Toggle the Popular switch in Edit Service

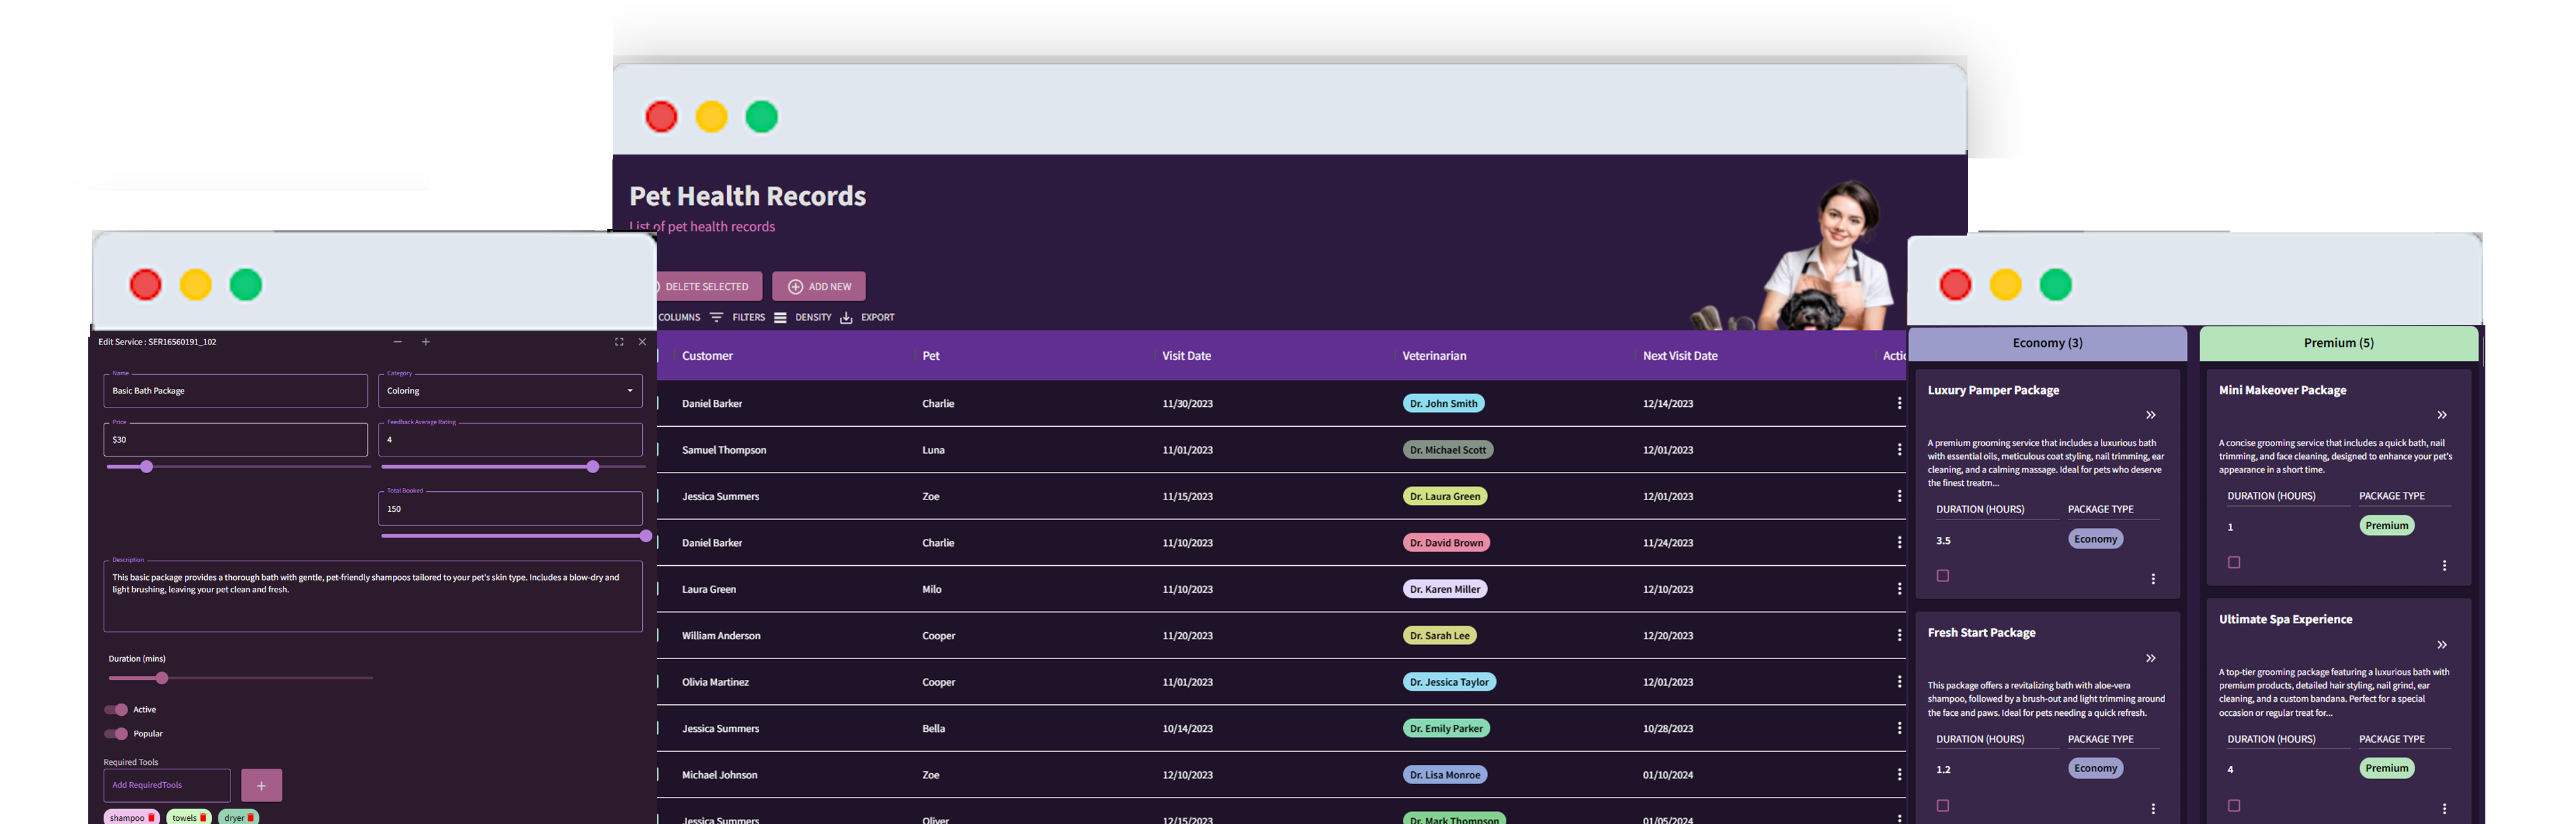(116, 734)
